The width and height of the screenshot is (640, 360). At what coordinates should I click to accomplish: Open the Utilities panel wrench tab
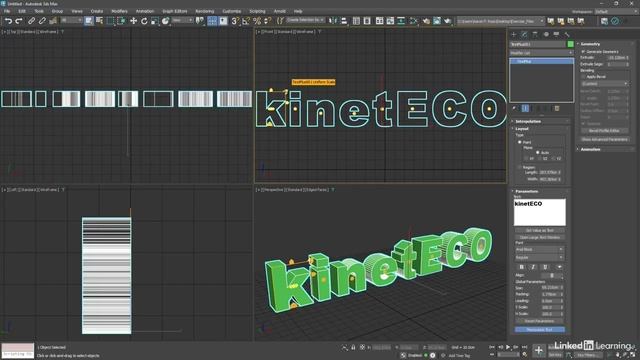tap(567, 35)
